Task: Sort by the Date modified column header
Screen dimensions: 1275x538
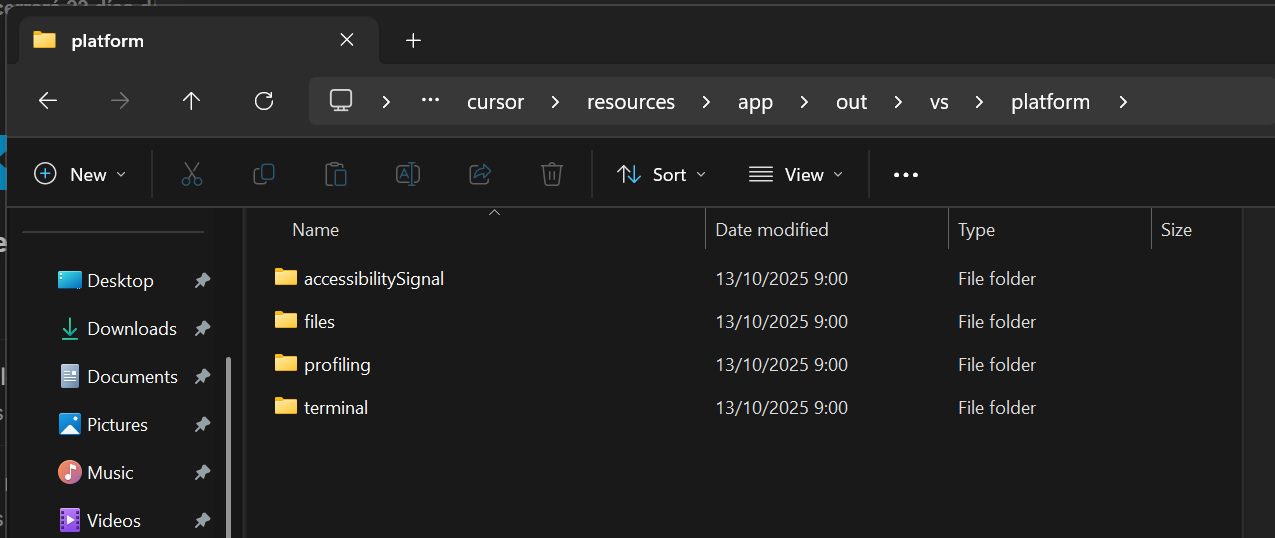Action: (772, 230)
